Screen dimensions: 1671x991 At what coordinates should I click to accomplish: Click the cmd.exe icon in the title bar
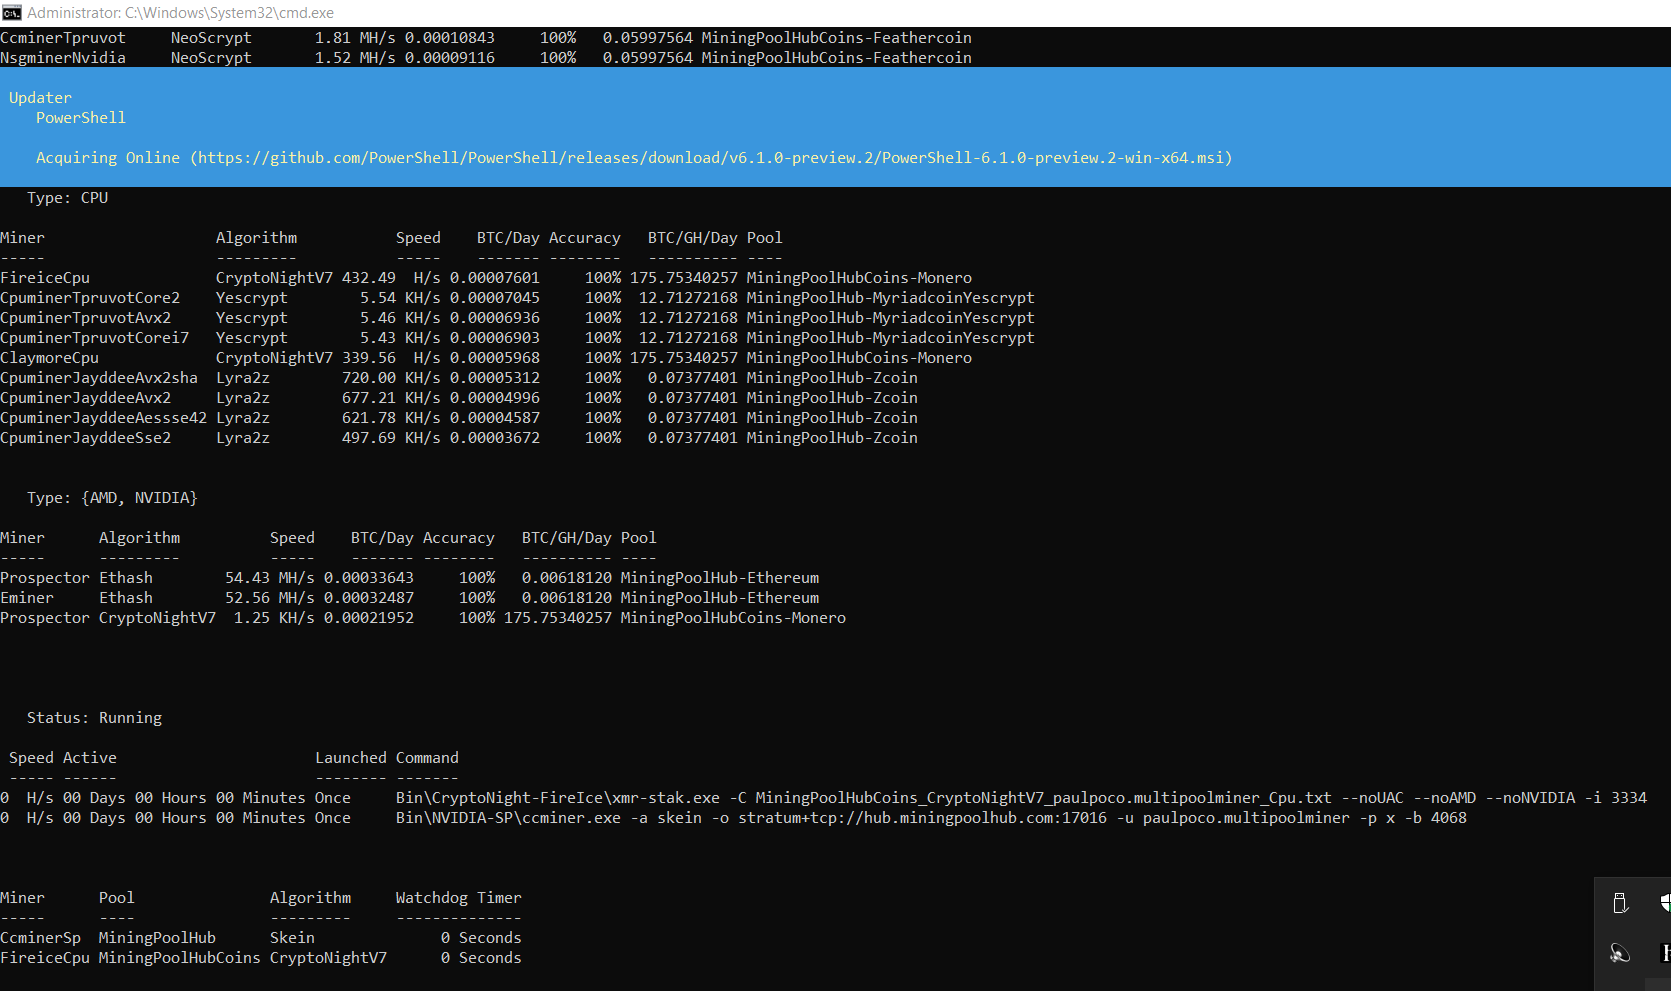tap(12, 12)
